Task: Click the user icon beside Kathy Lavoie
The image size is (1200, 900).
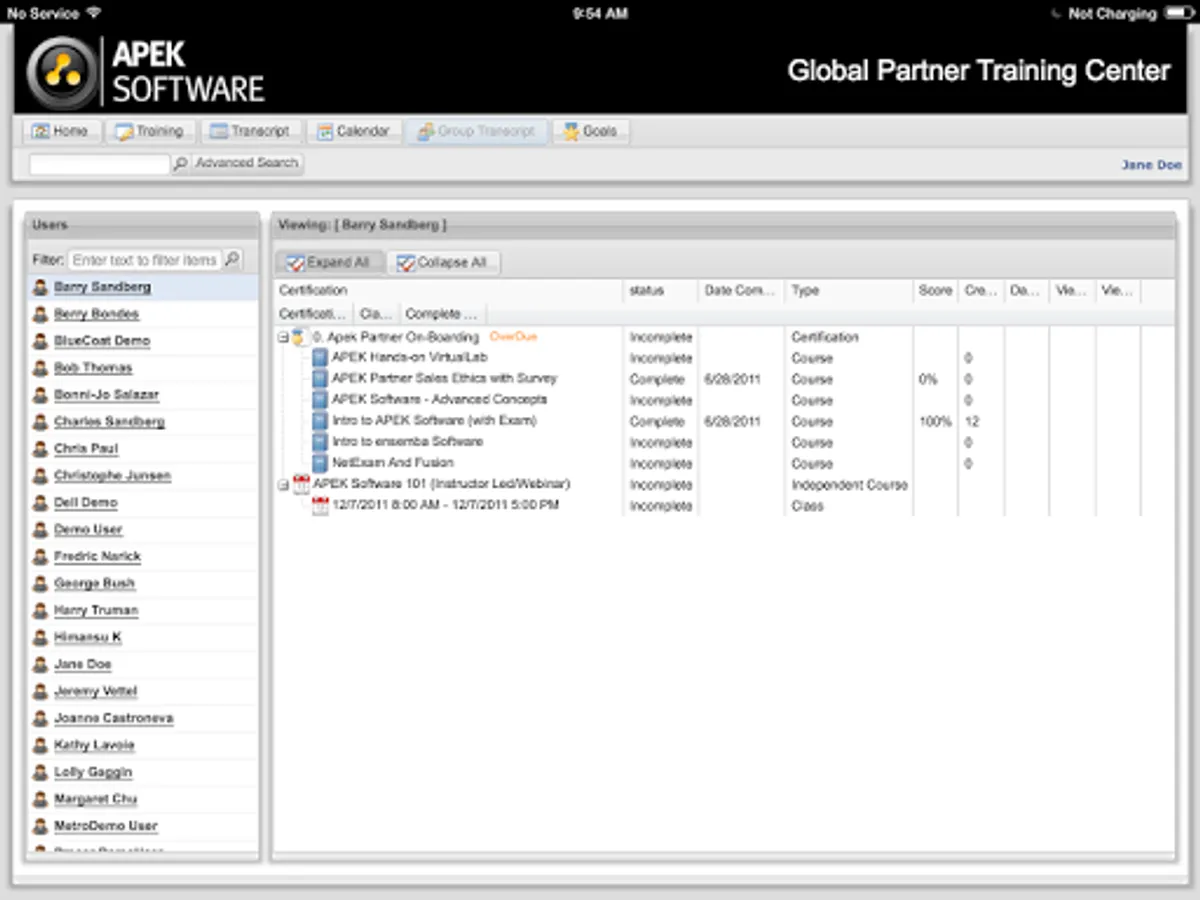Action: tap(40, 746)
